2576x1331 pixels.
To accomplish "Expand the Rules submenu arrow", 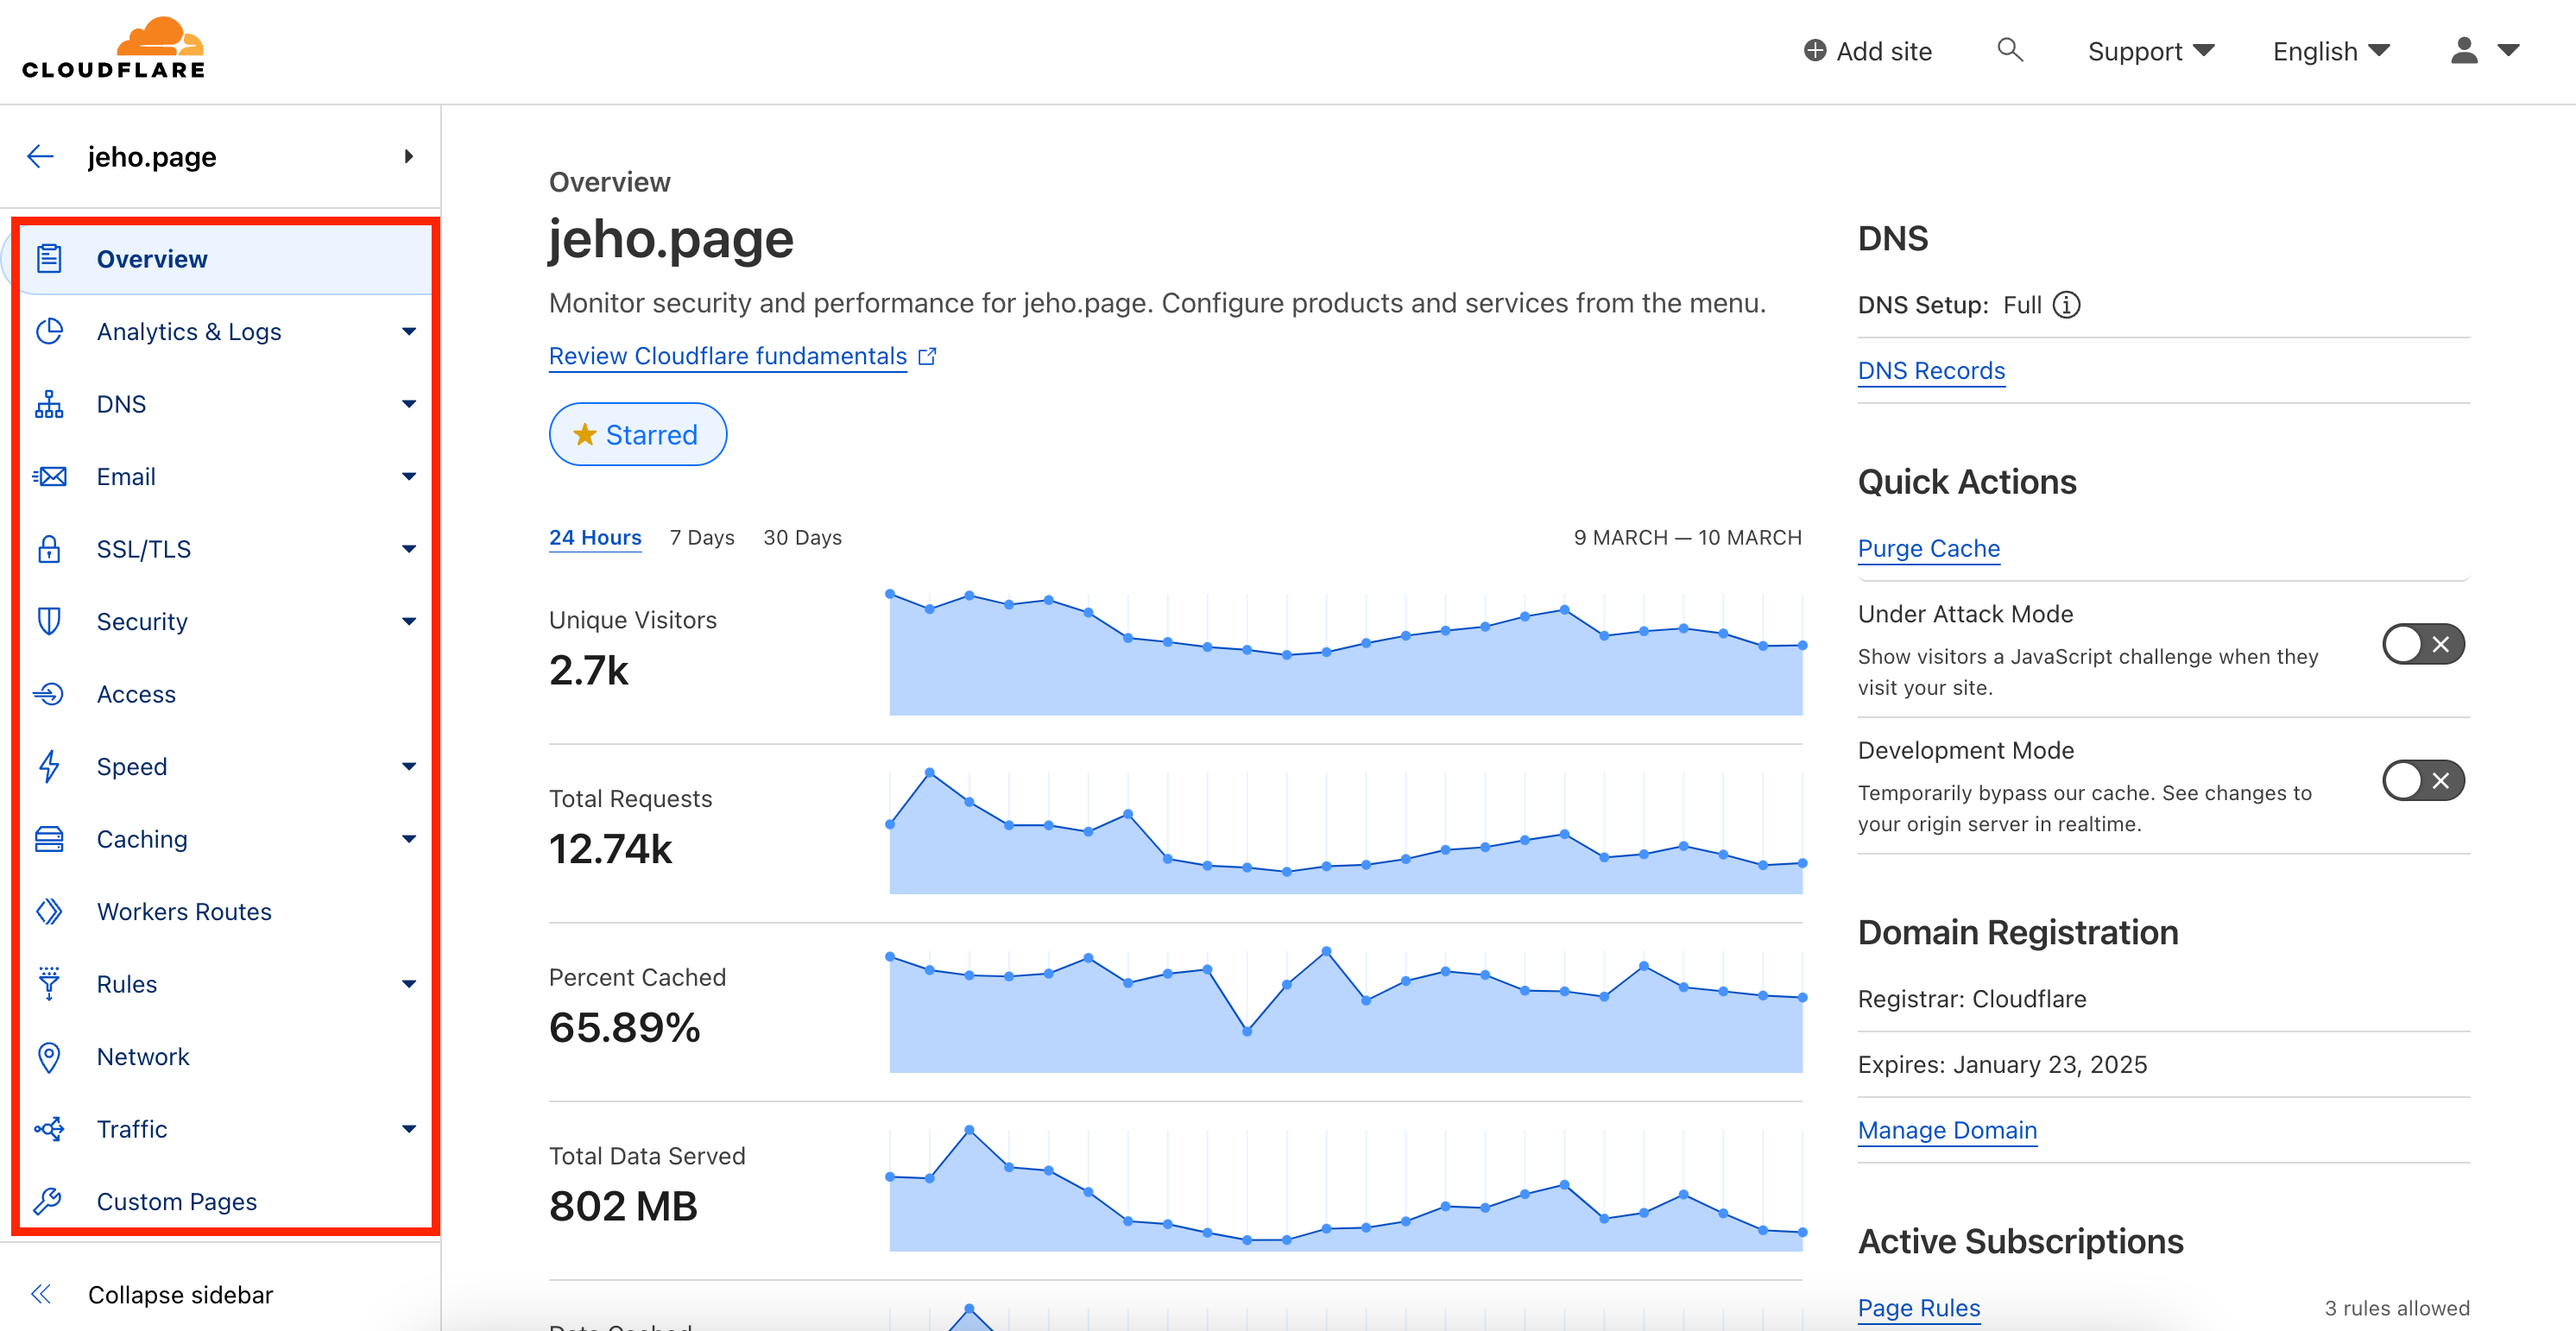I will coord(409,984).
